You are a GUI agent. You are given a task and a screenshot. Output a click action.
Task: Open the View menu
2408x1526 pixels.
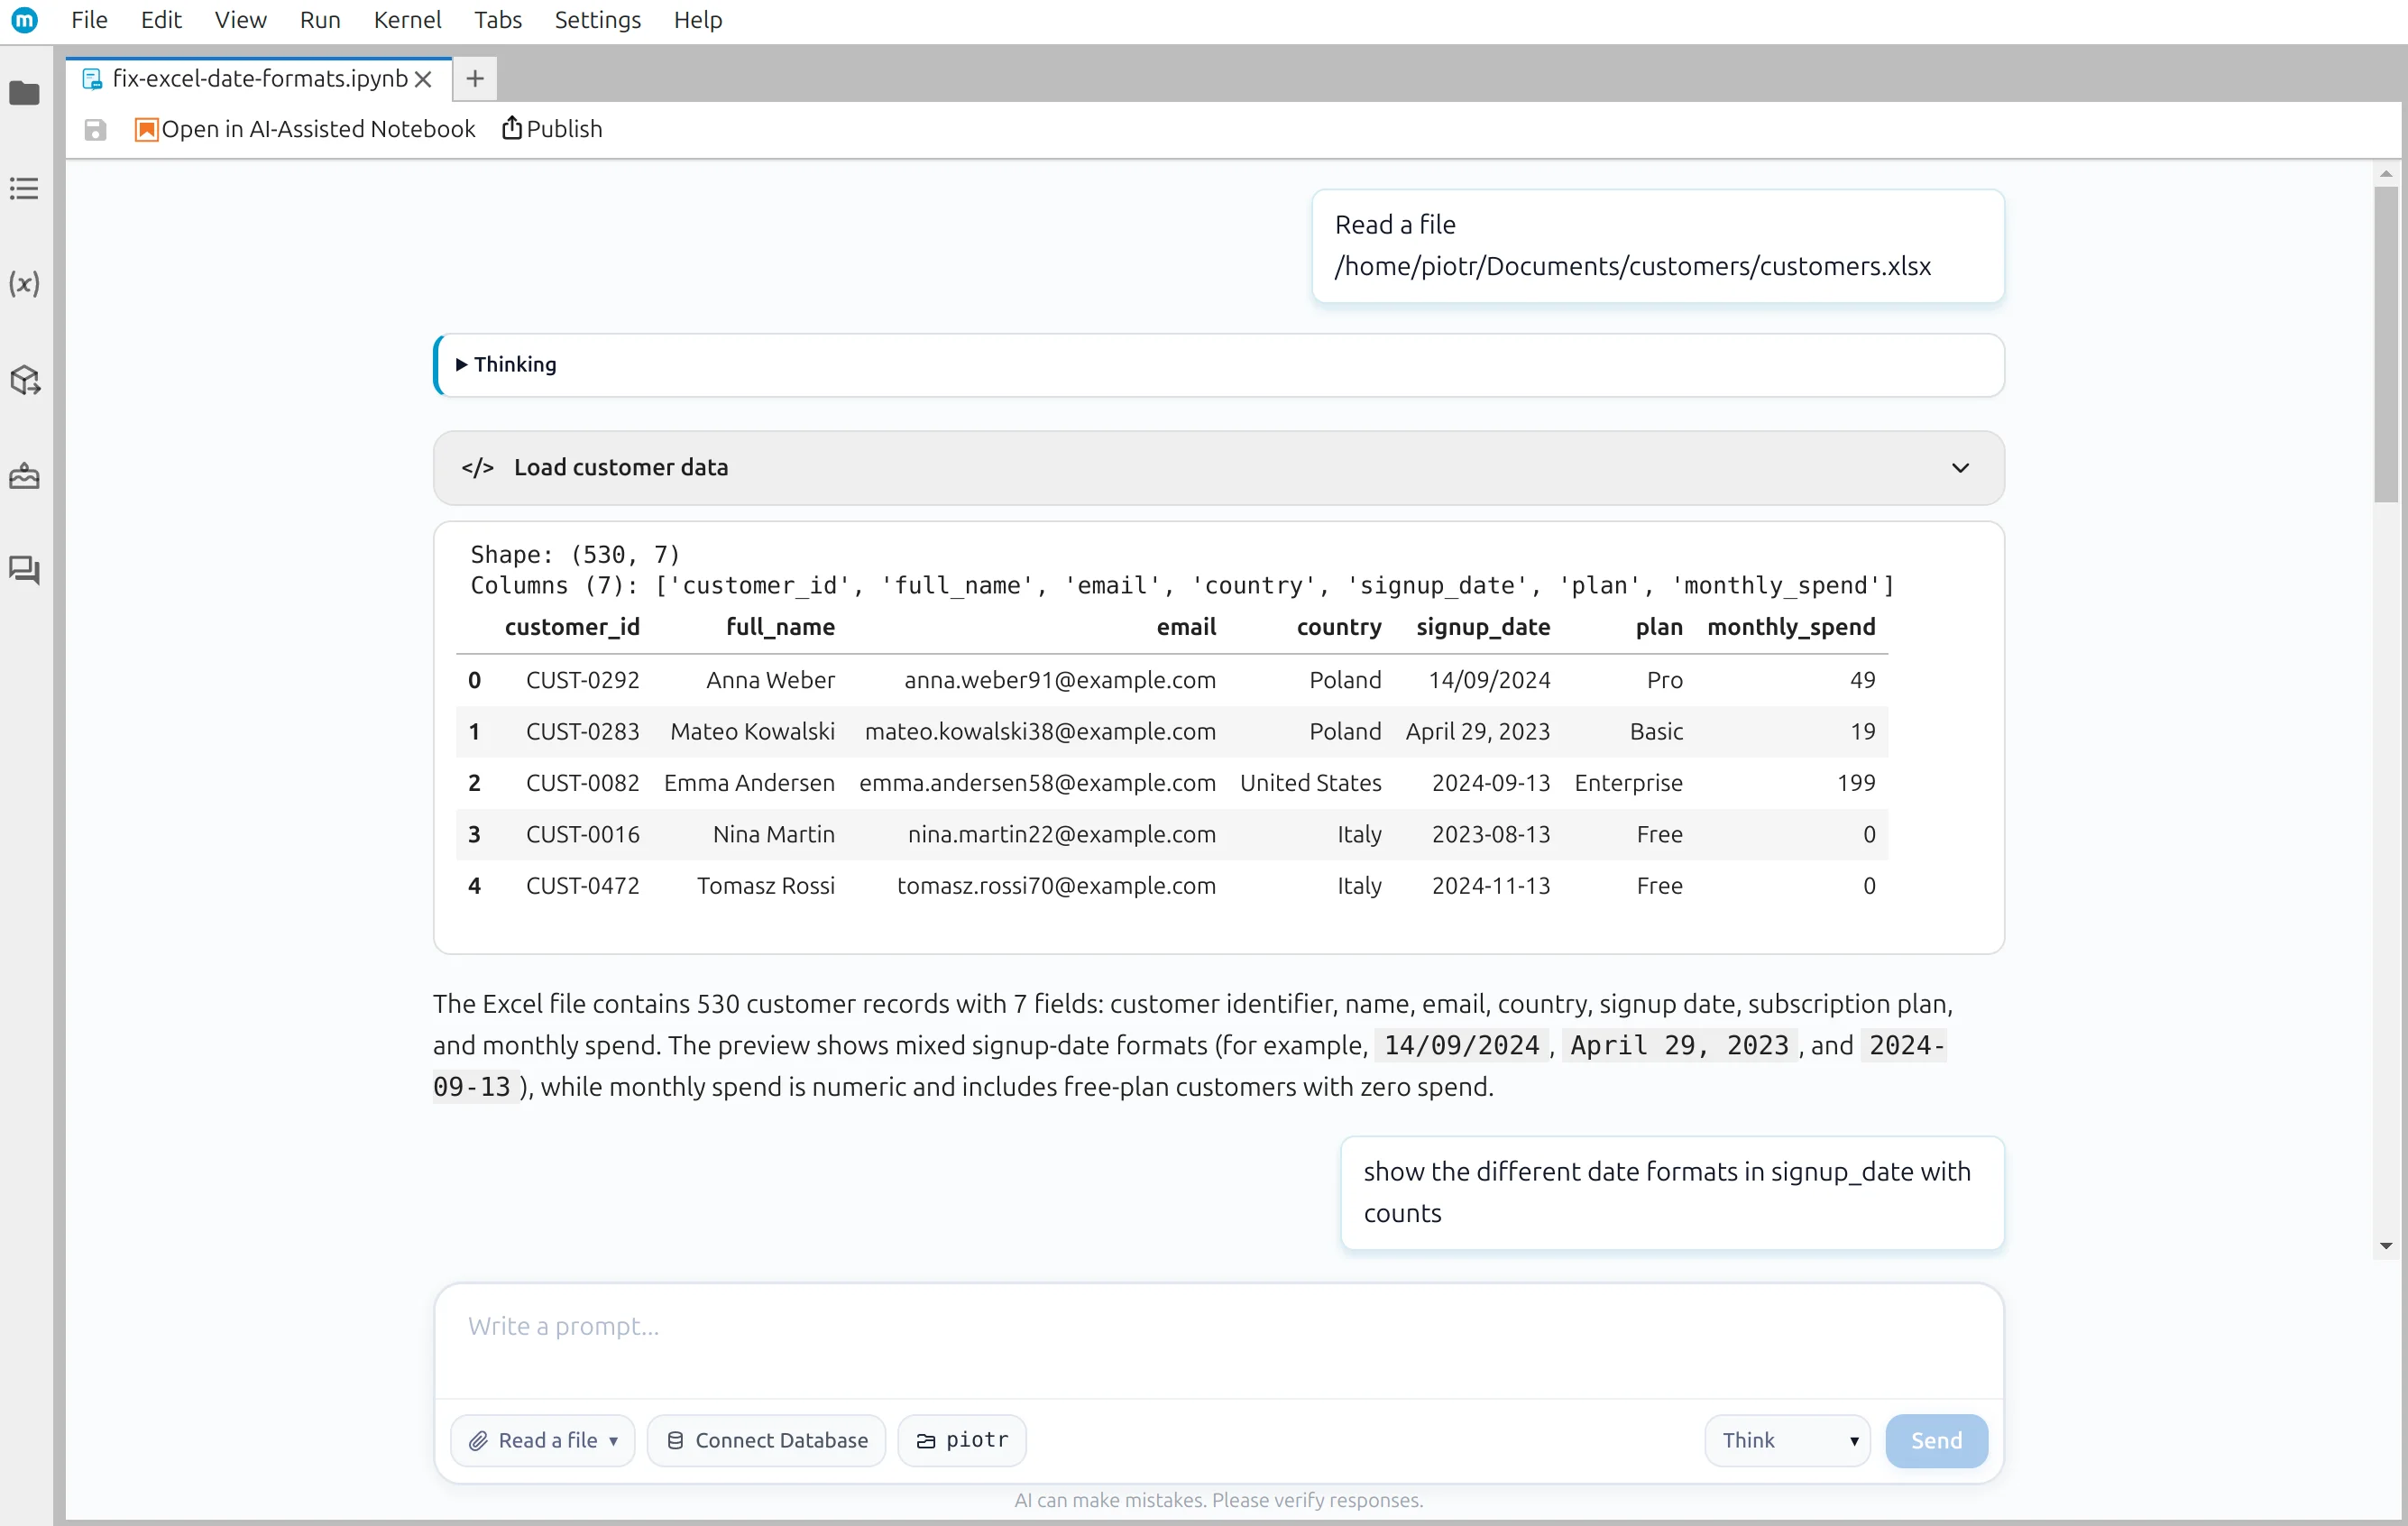click(x=240, y=20)
